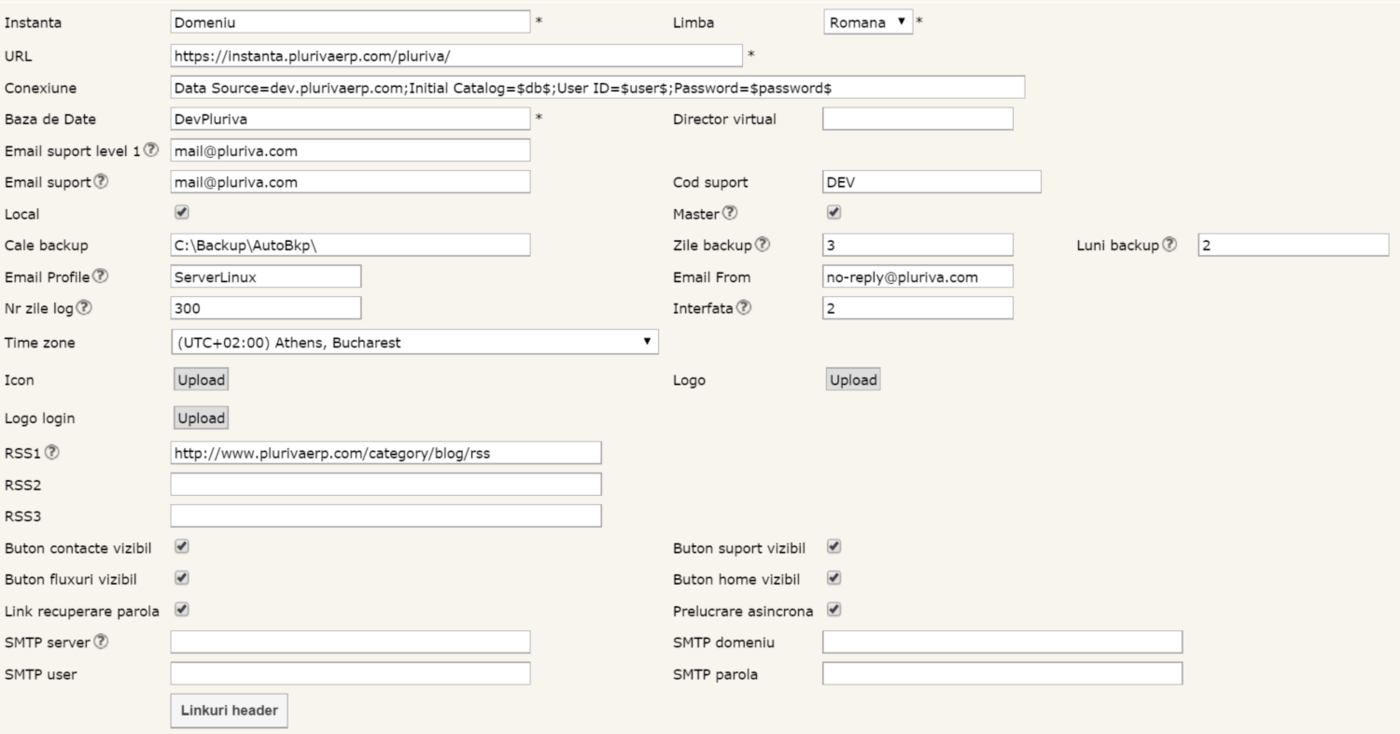Click Upload button for Icon
The width and height of the screenshot is (1400, 734).
(201, 380)
